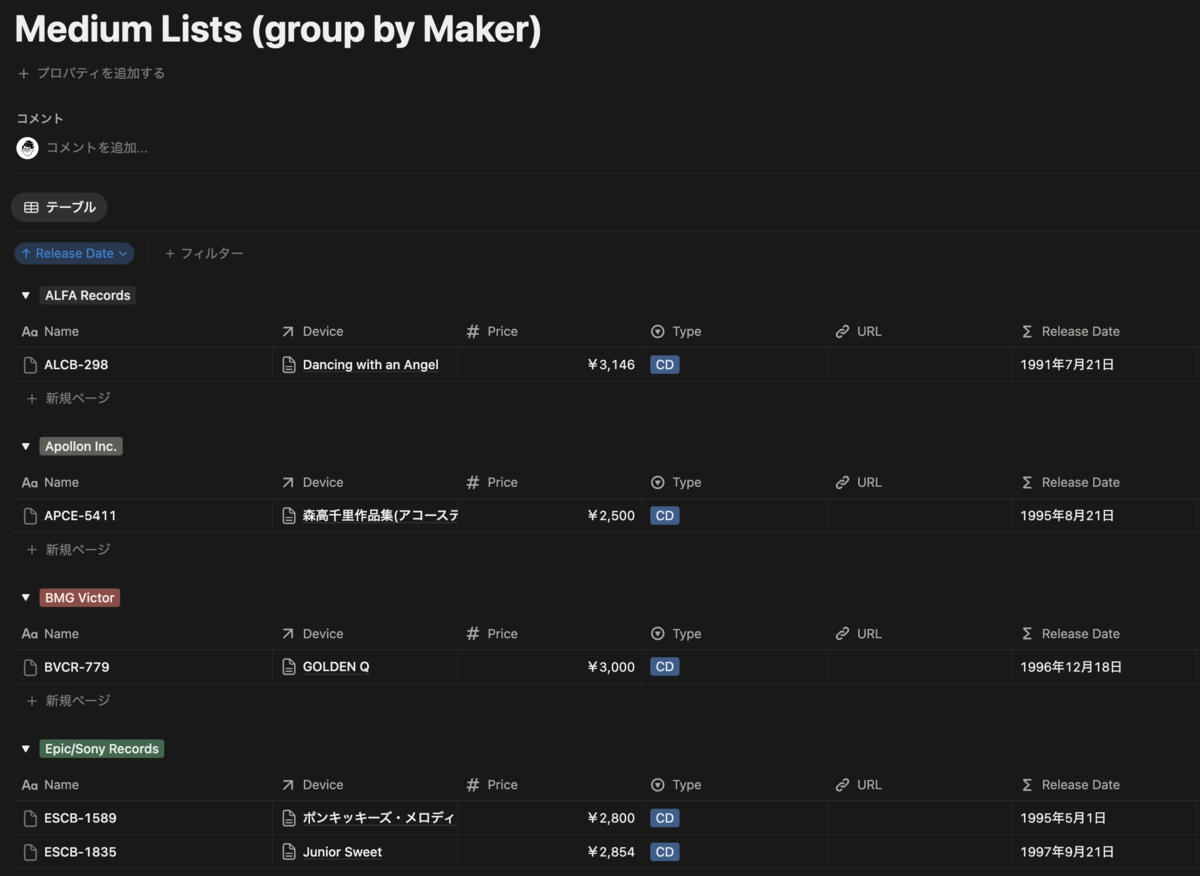
Task: Open the BVCR-779 entry
Action: point(77,667)
